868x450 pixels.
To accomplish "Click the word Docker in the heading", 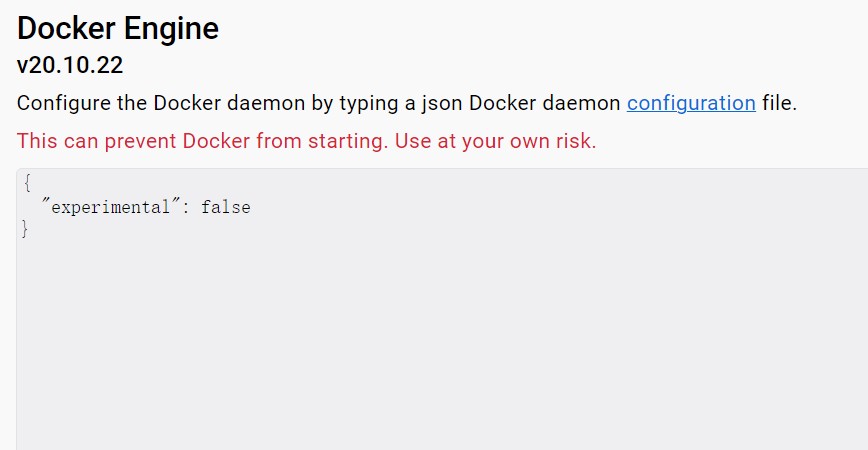I will [x=66, y=29].
